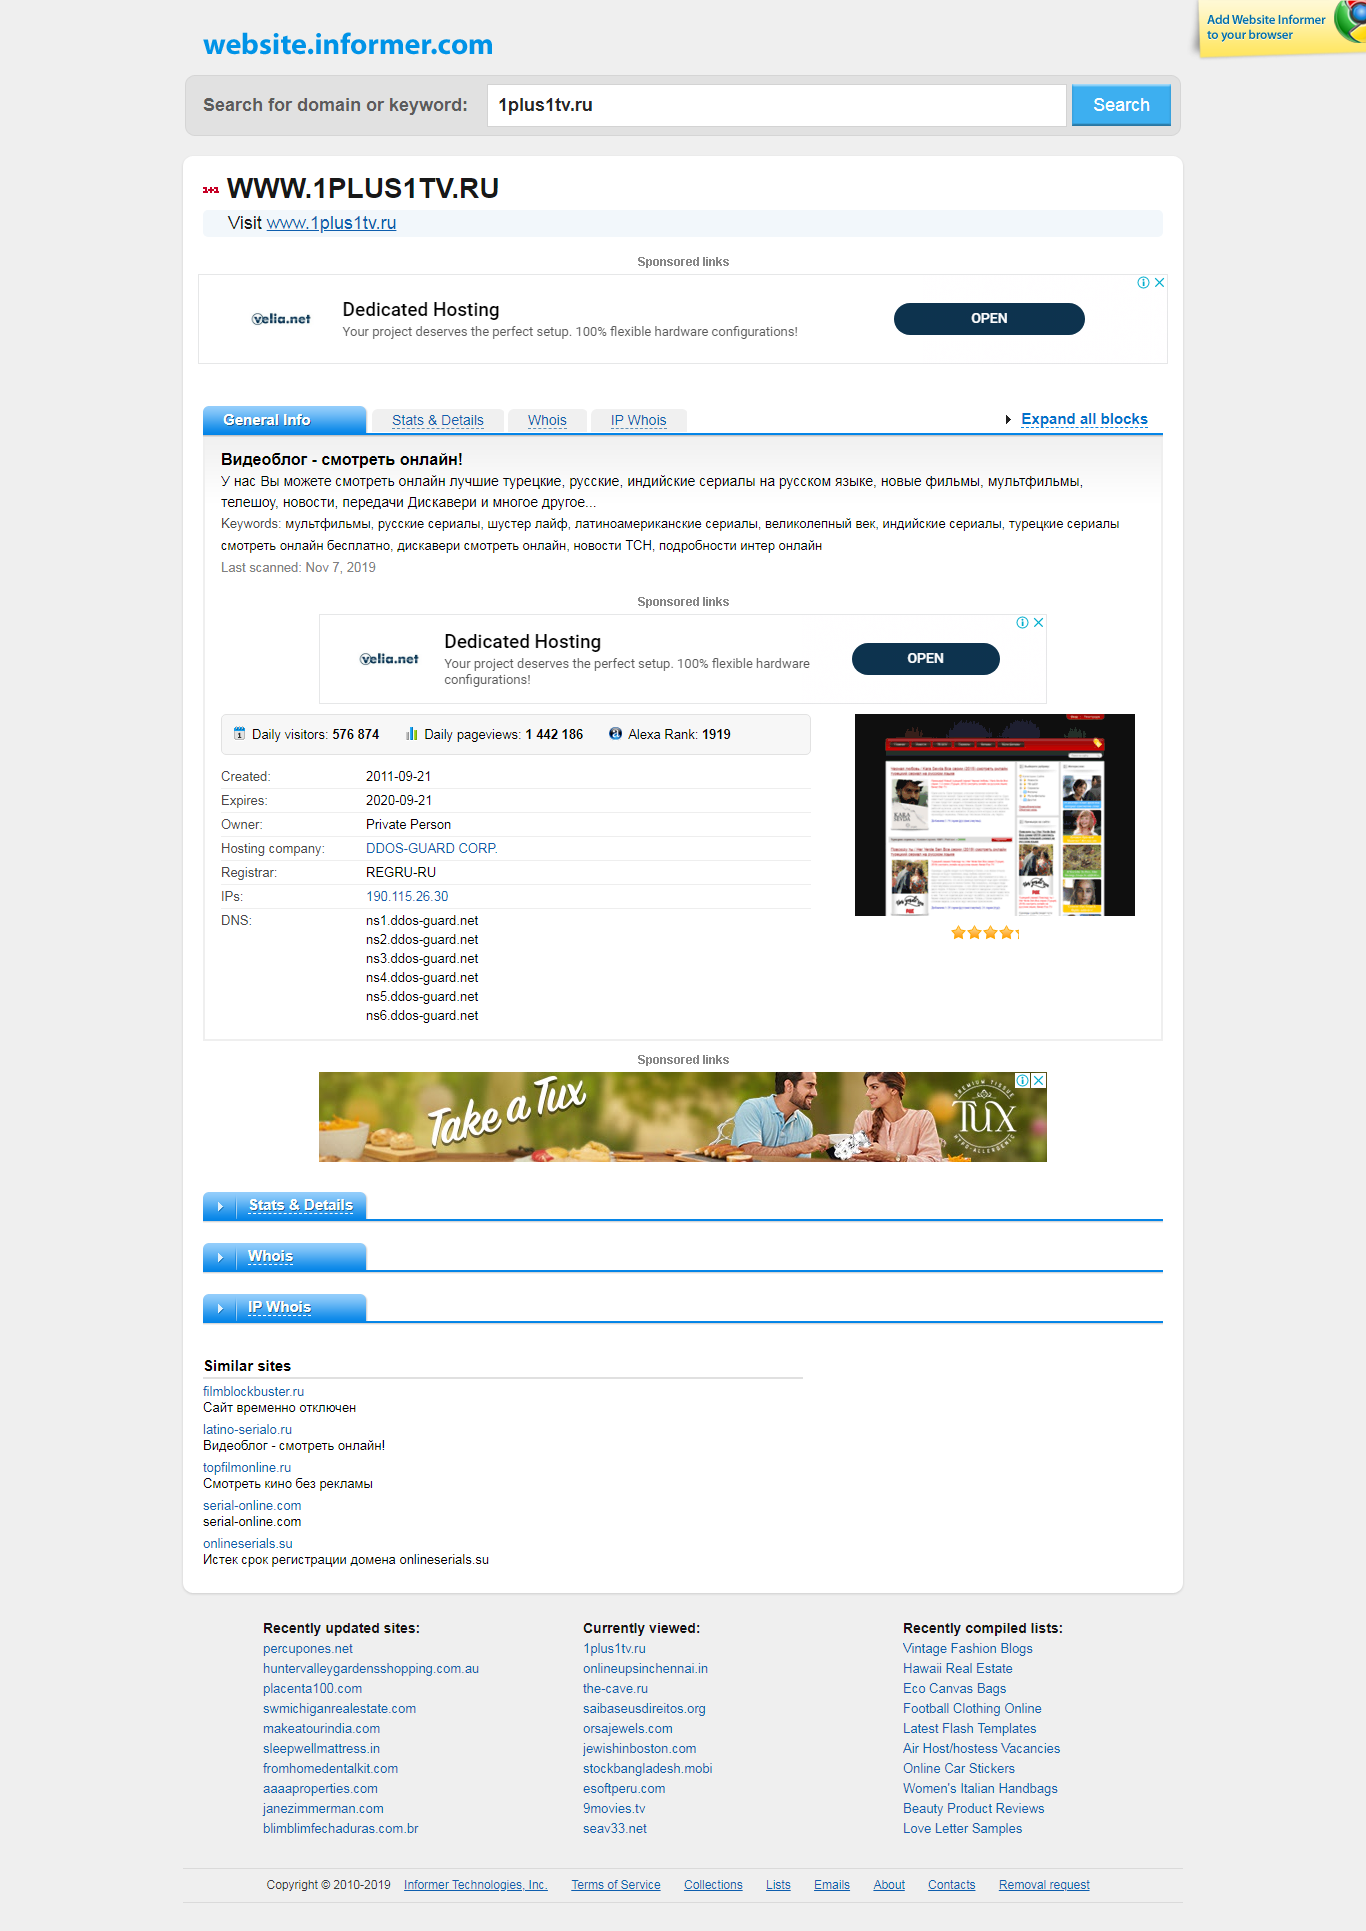Open similar site topfilmonline.ru
The width and height of the screenshot is (1366, 1931).
click(247, 1467)
